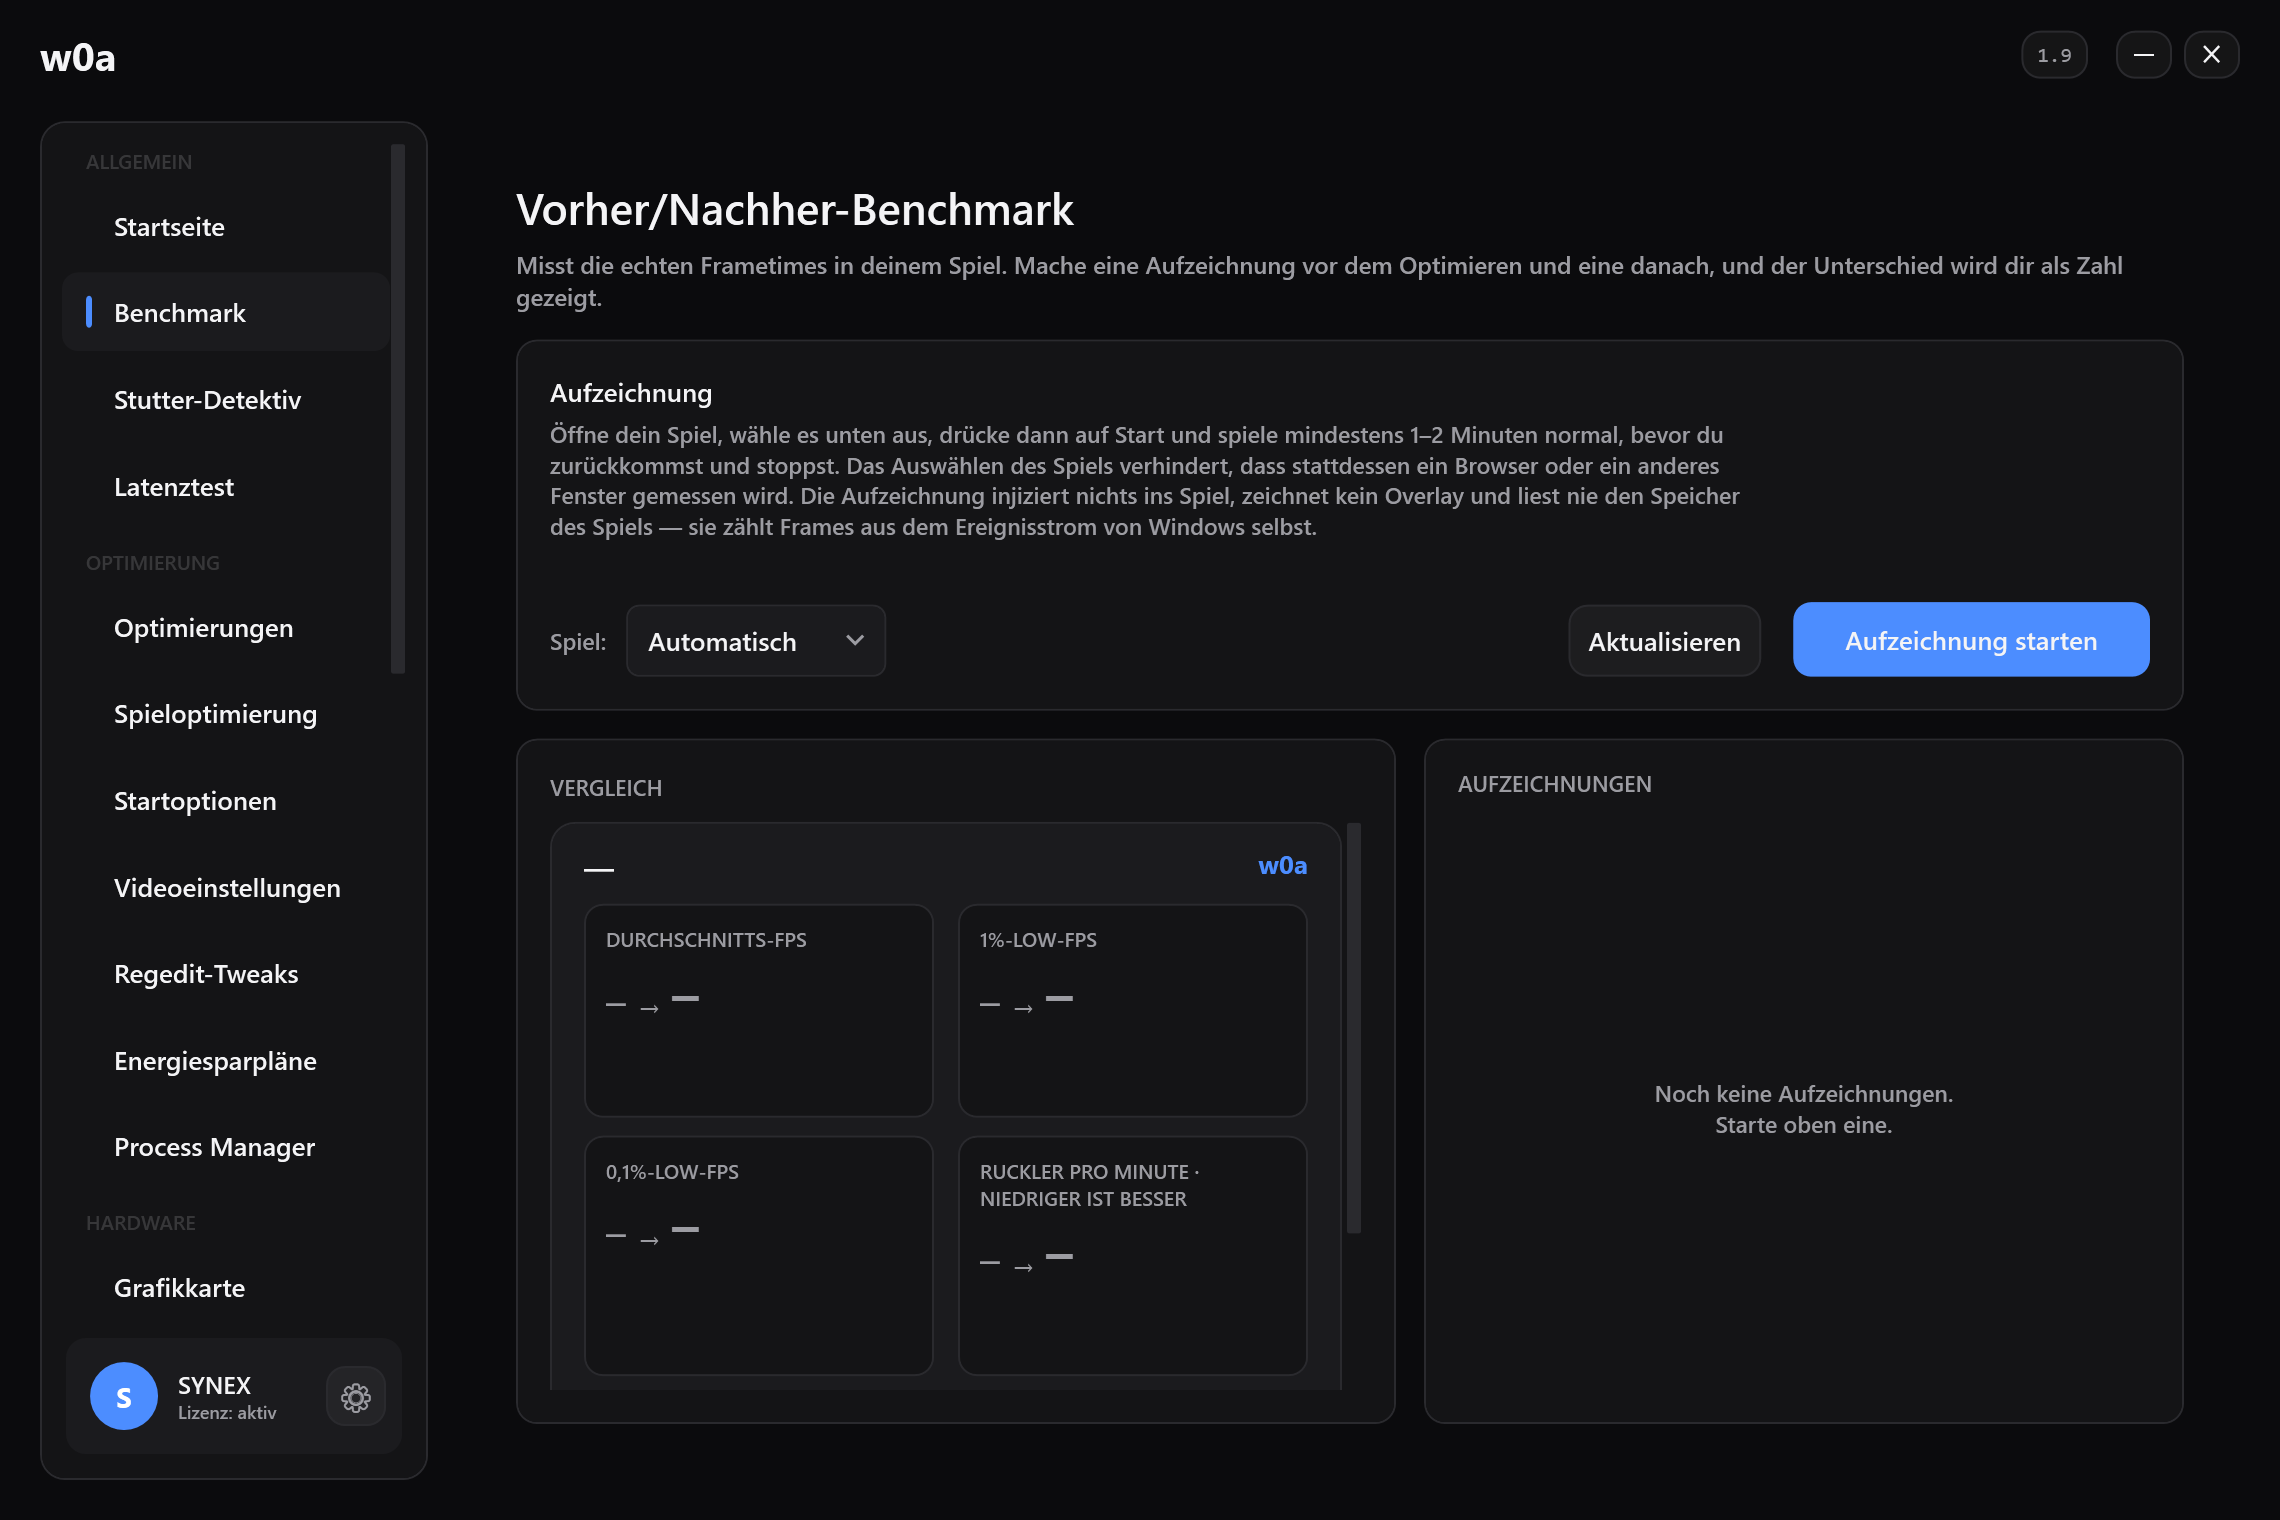Image resolution: width=2280 pixels, height=1520 pixels.
Task: Click the HARDWARE sidebar section label
Action: point(141,1223)
